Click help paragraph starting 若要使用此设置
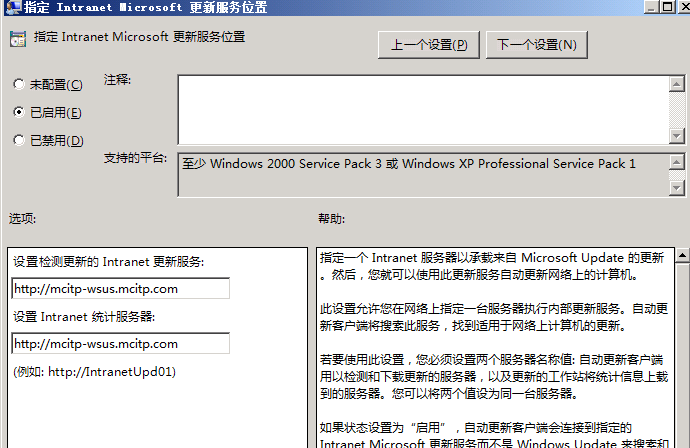This screenshot has height=448, width=690. pos(494,376)
